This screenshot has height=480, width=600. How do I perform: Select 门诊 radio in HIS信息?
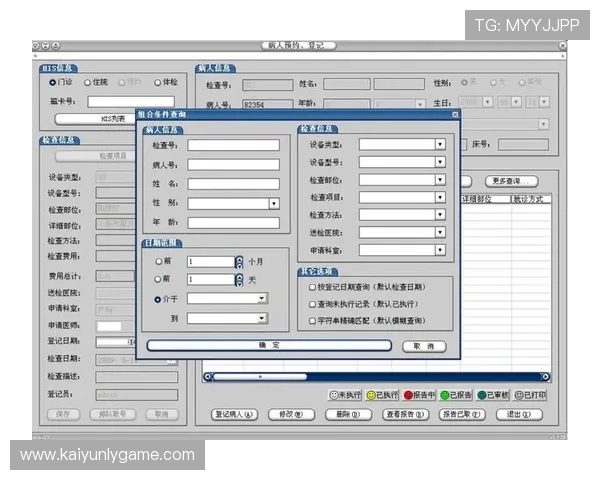pyautogui.click(x=52, y=82)
